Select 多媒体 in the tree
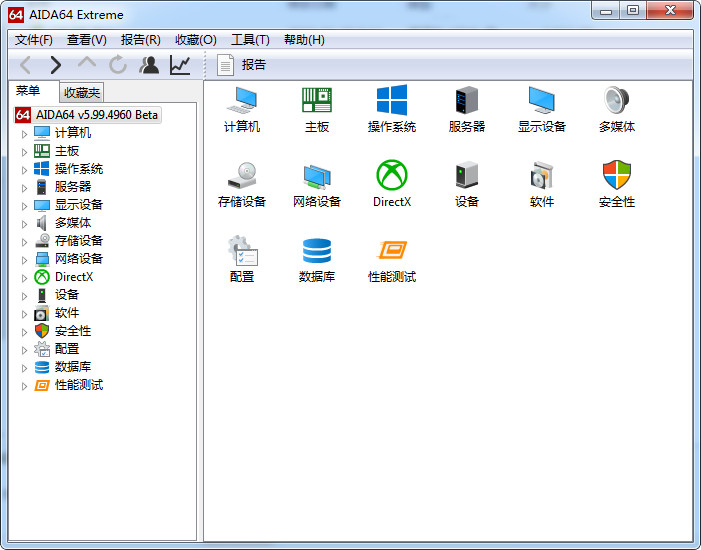This screenshot has width=701, height=550. coord(73,223)
